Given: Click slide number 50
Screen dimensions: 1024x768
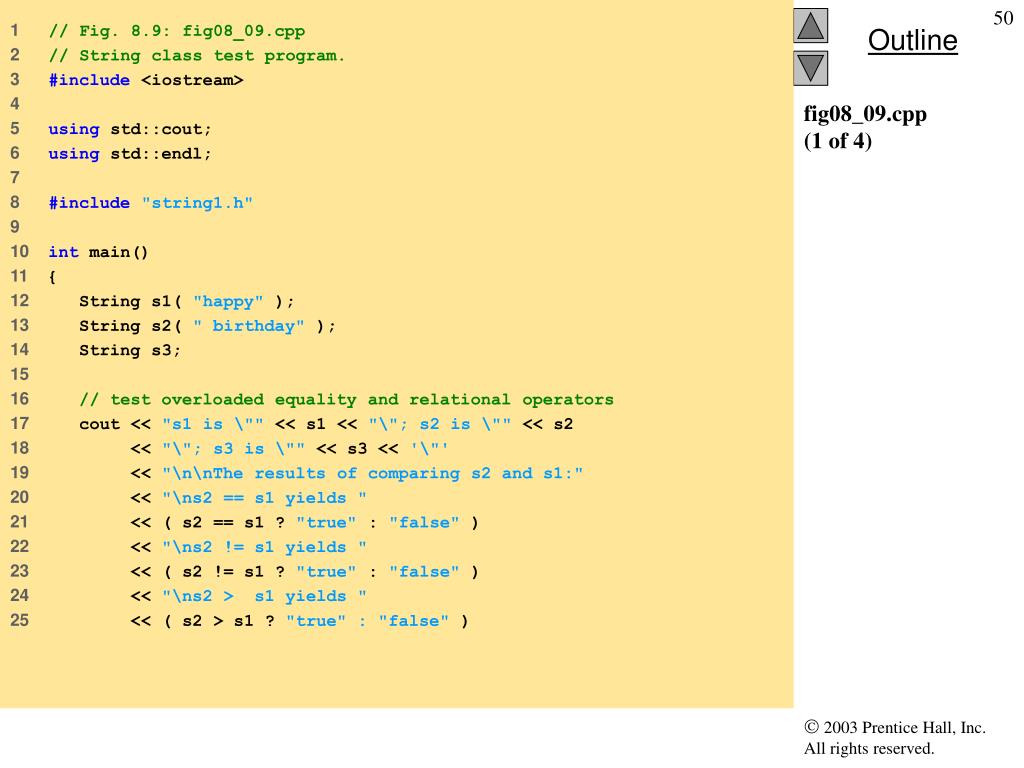Looking at the screenshot, I should click(1003, 18).
